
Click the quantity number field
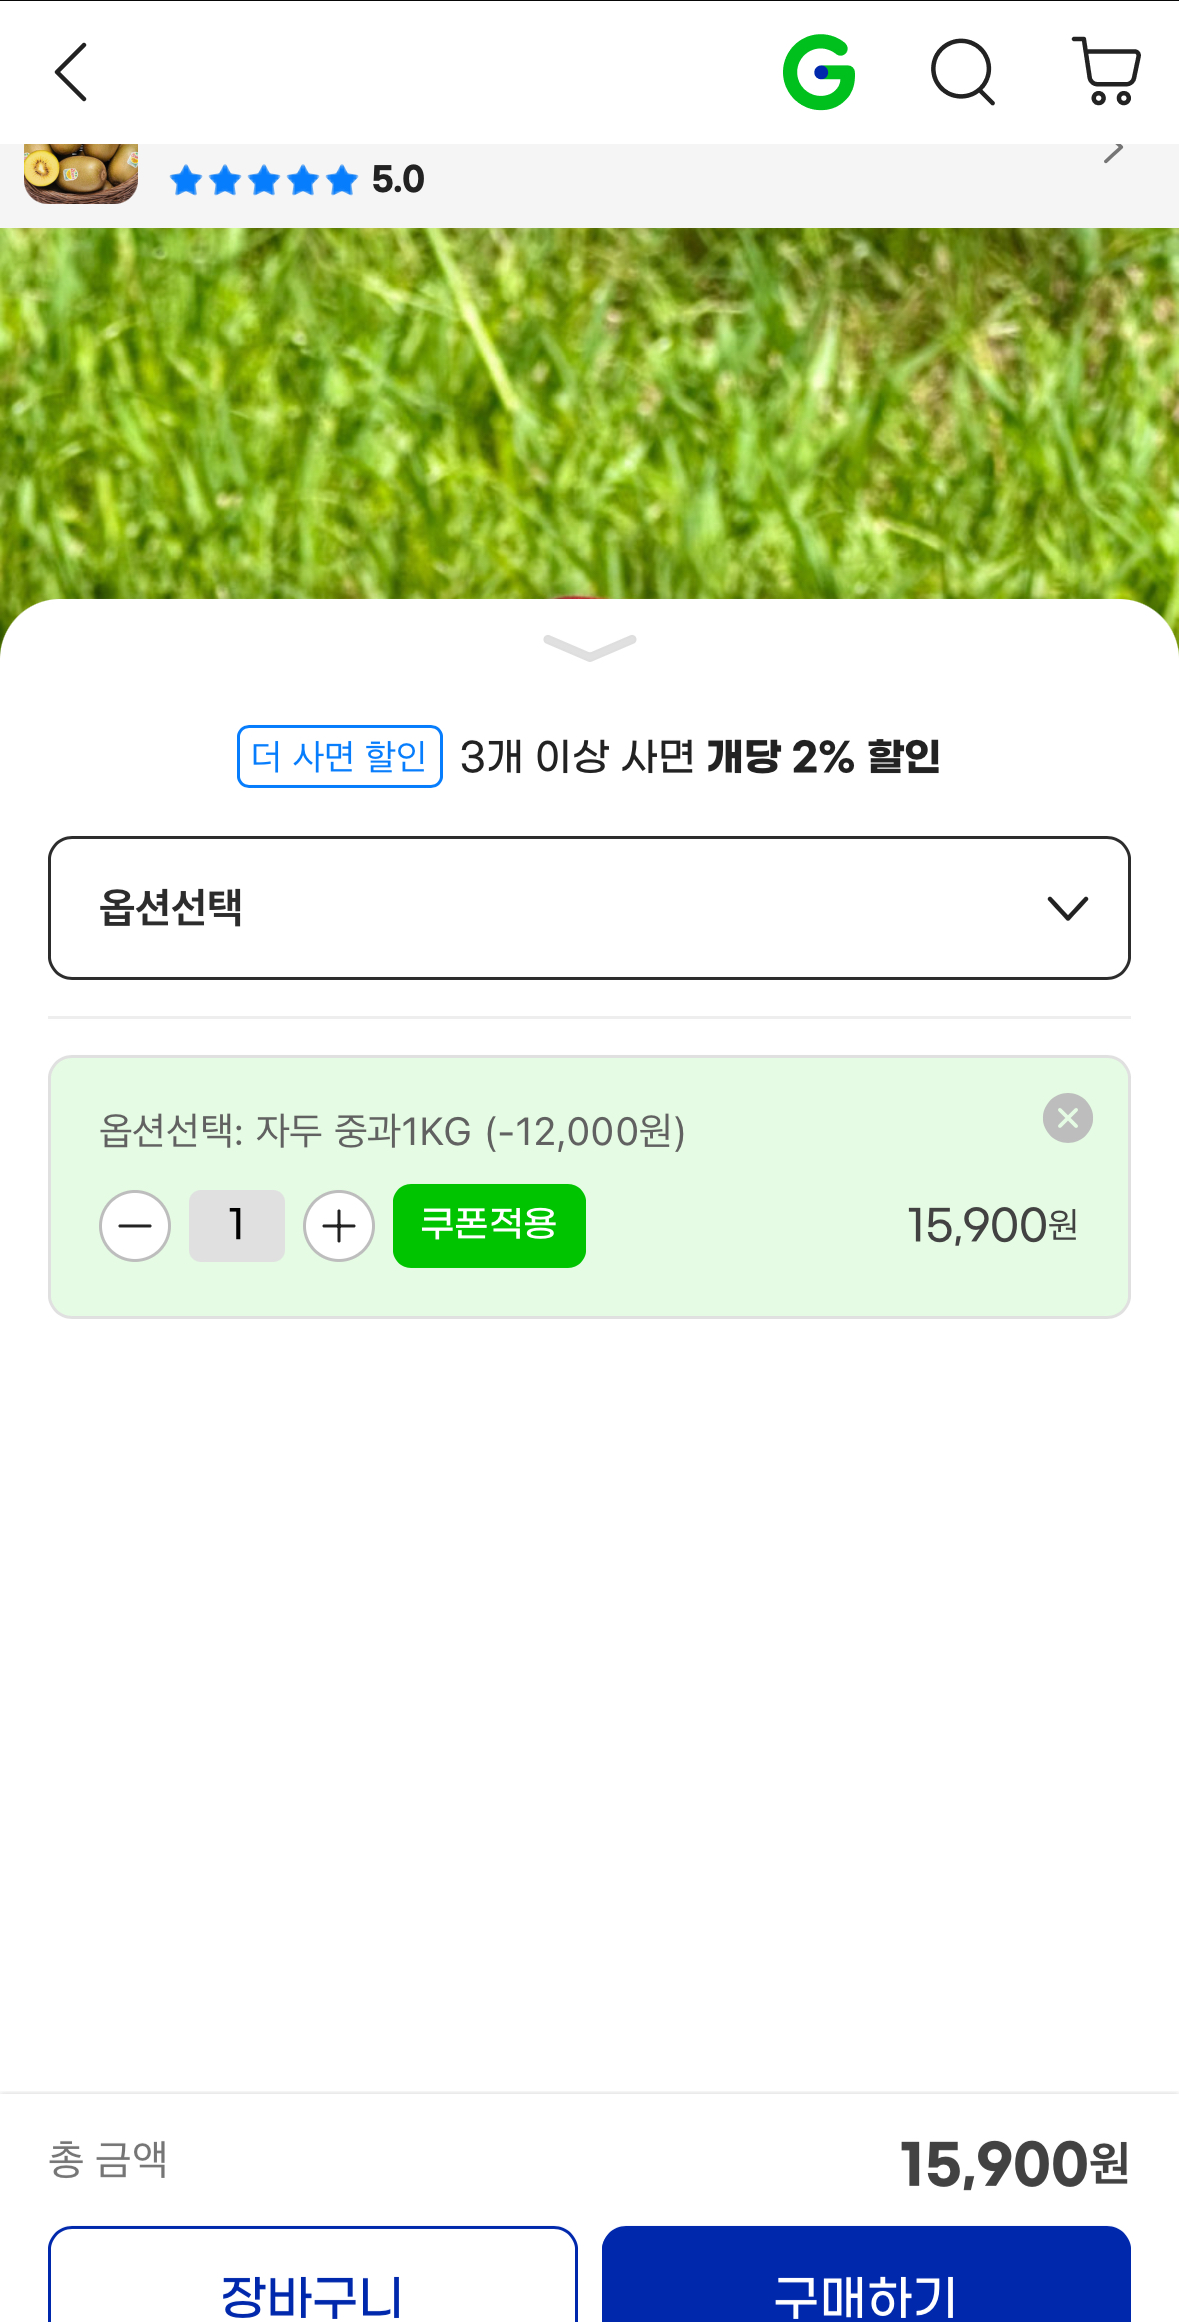tap(237, 1226)
